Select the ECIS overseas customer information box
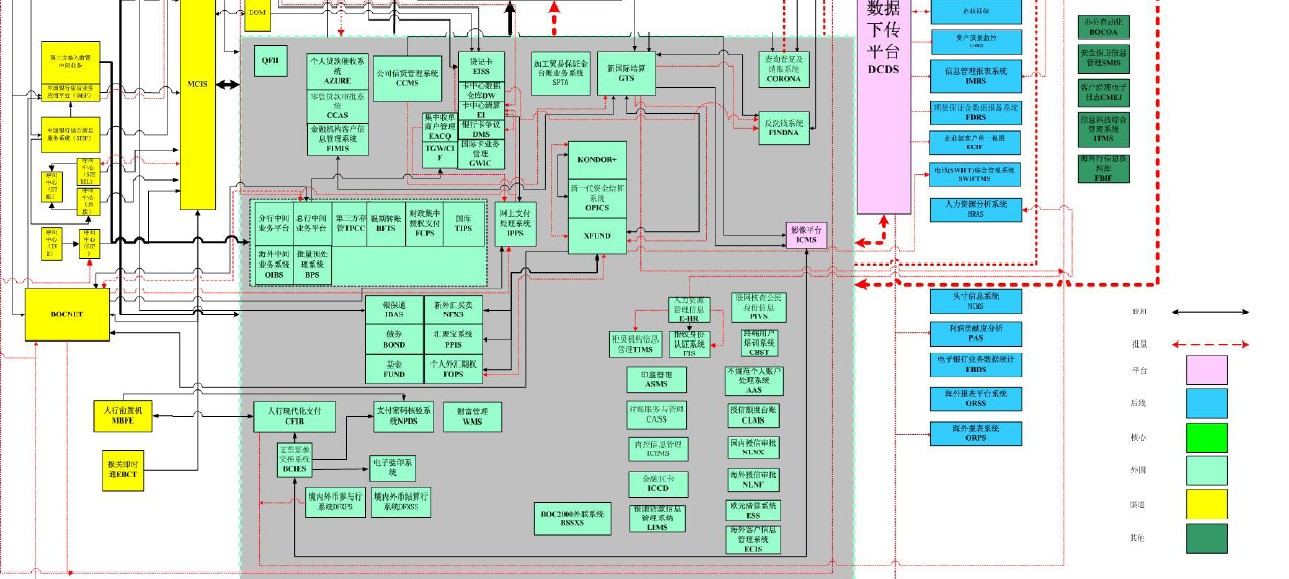This screenshot has width=1289, height=579. tap(753, 540)
